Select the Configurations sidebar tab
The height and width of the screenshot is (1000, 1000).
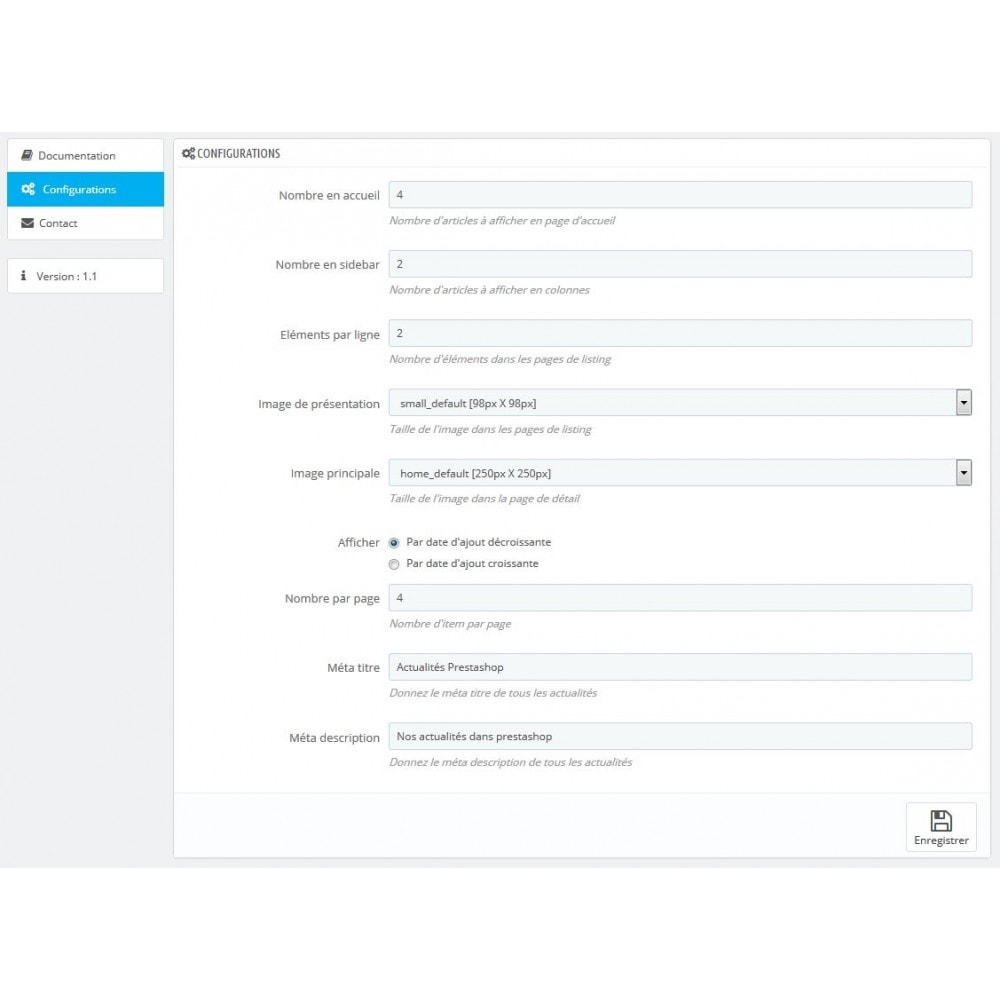[x=85, y=189]
